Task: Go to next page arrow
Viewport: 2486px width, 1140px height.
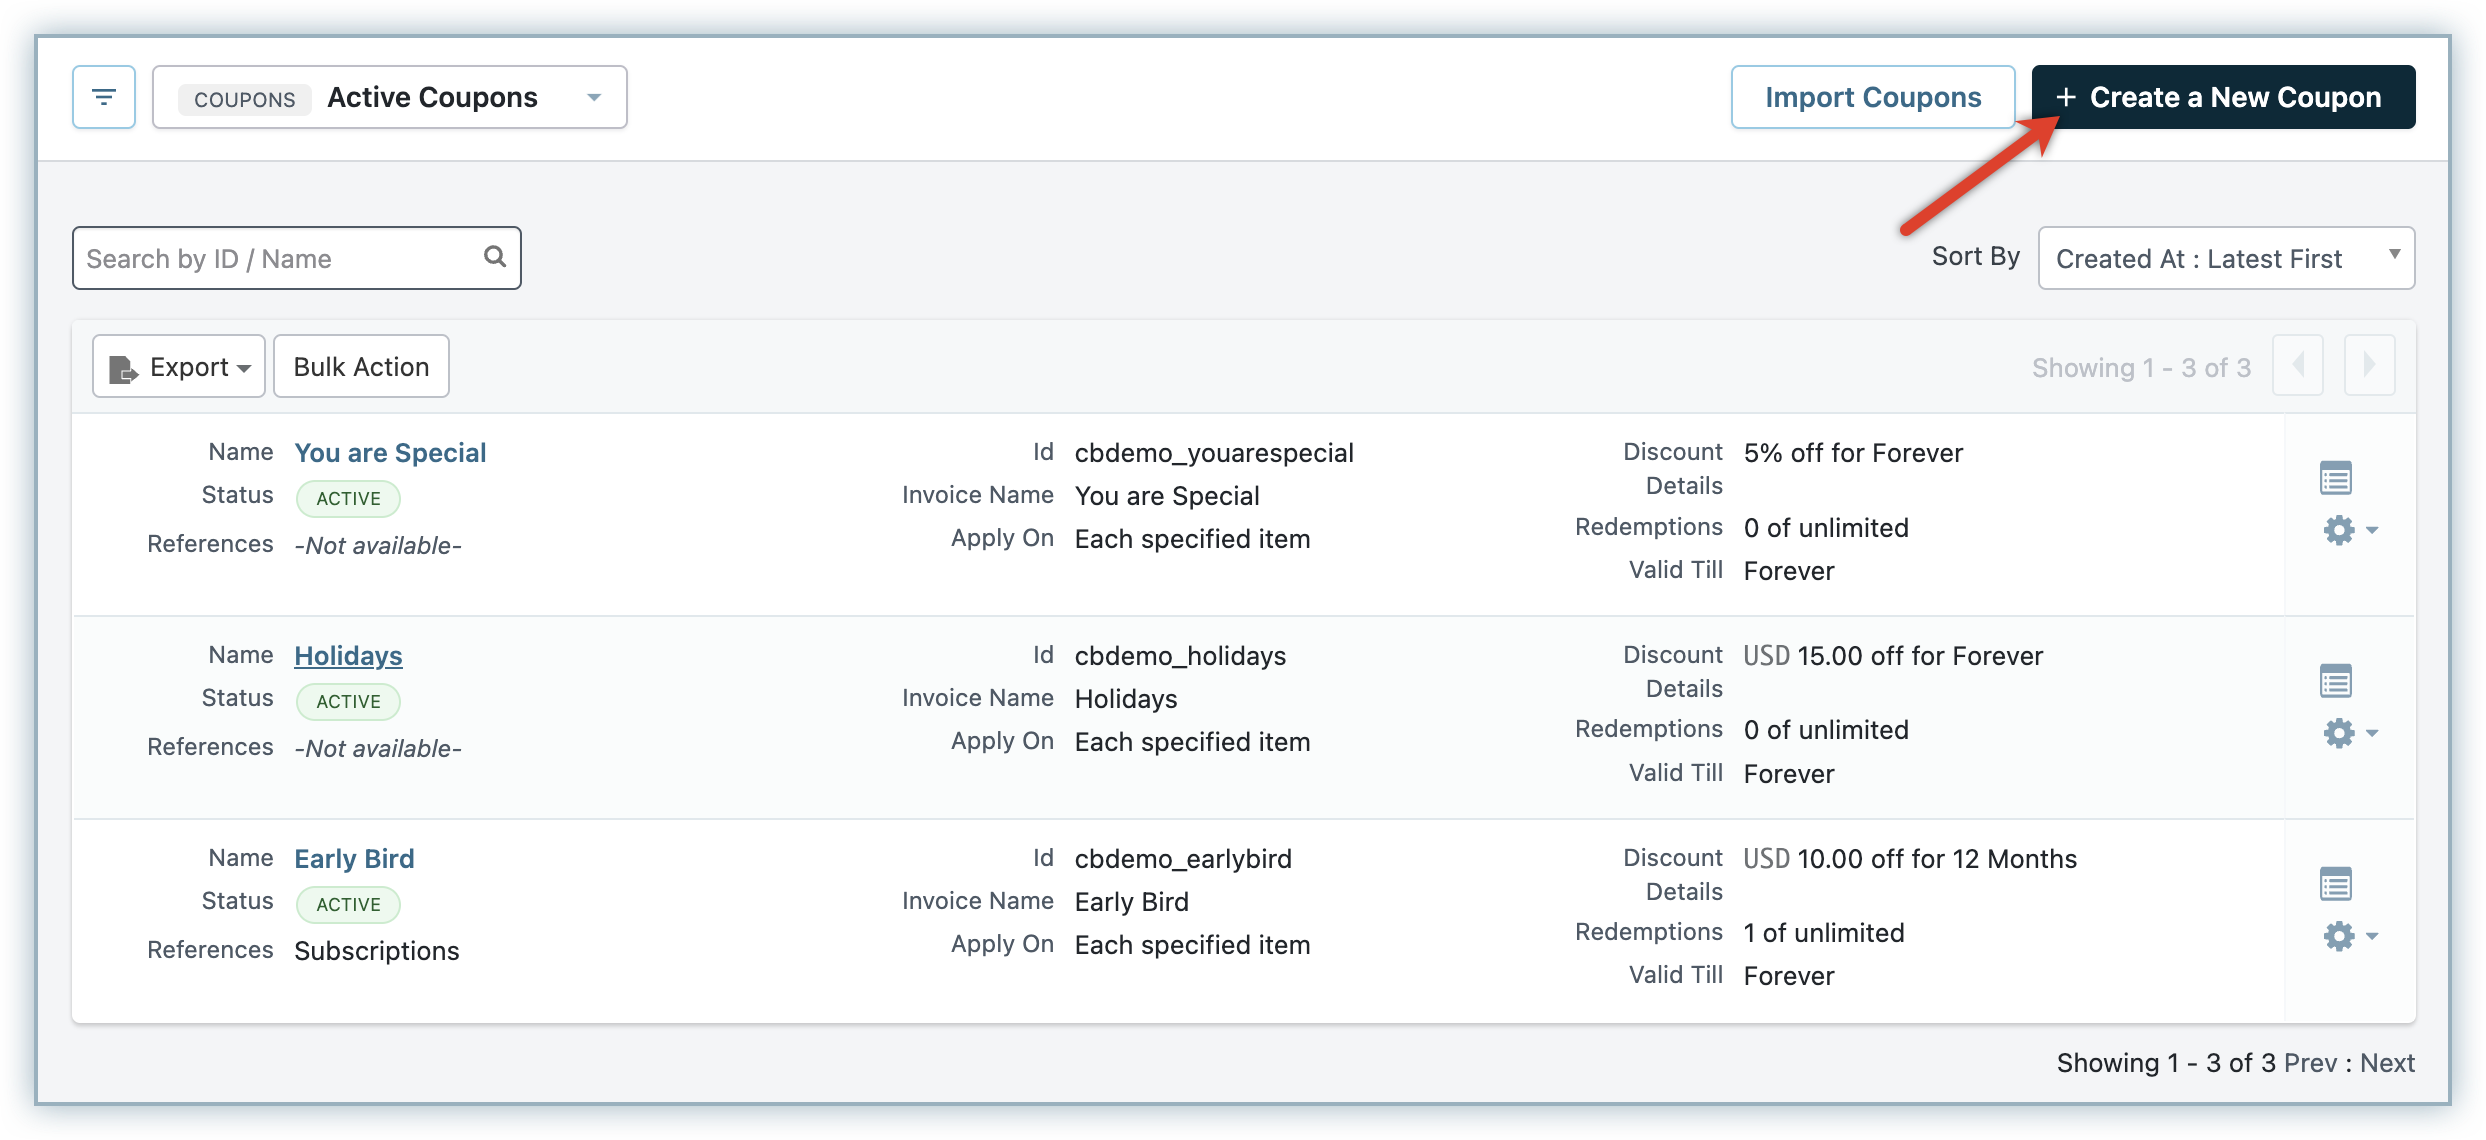Action: click(2369, 366)
